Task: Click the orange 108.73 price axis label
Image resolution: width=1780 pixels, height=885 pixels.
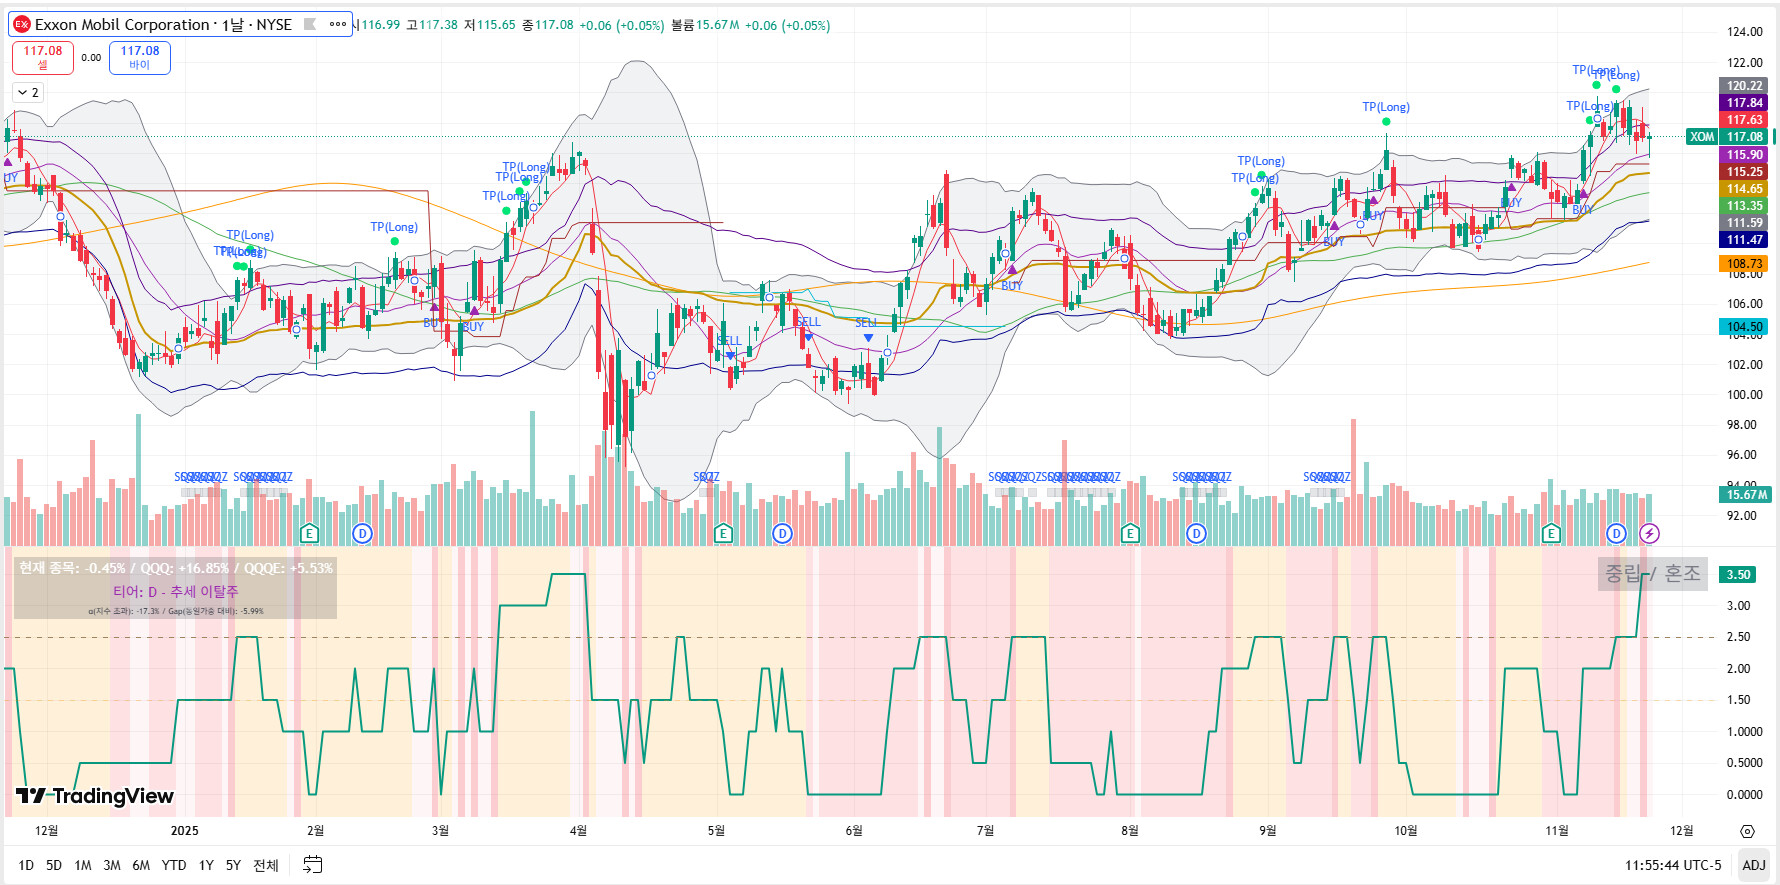Action: tap(1744, 264)
